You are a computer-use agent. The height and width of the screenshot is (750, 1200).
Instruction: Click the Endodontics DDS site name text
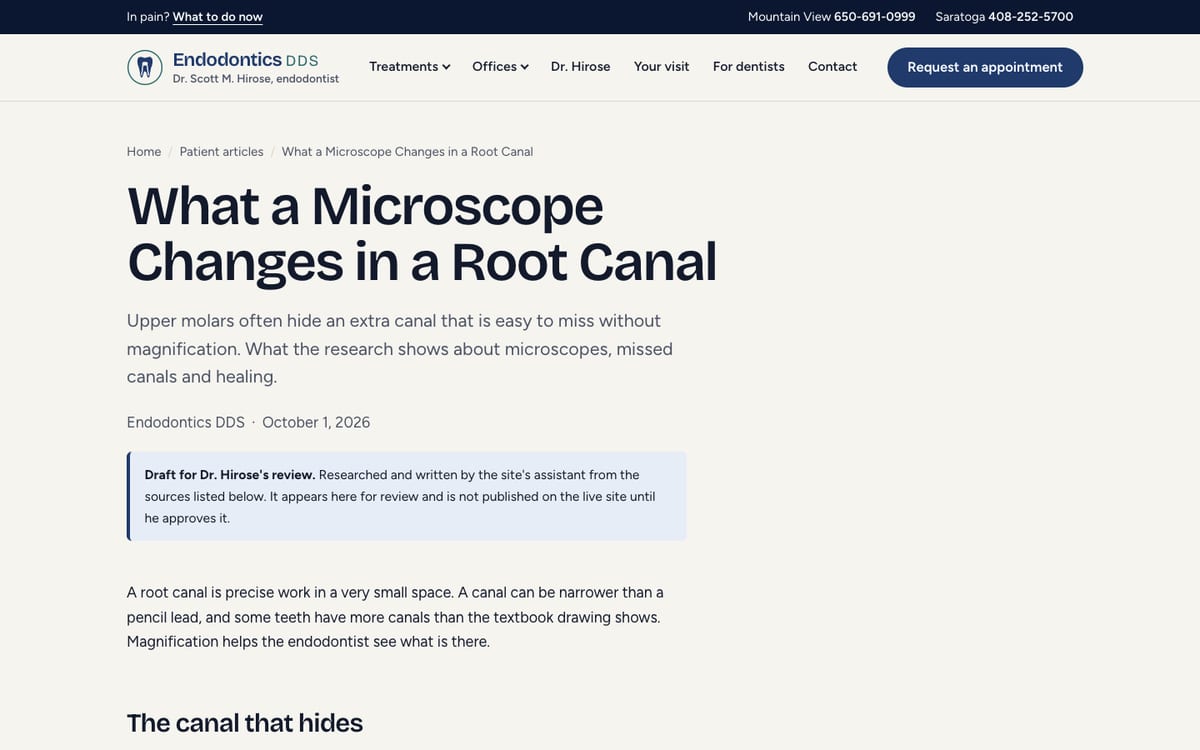tap(246, 60)
